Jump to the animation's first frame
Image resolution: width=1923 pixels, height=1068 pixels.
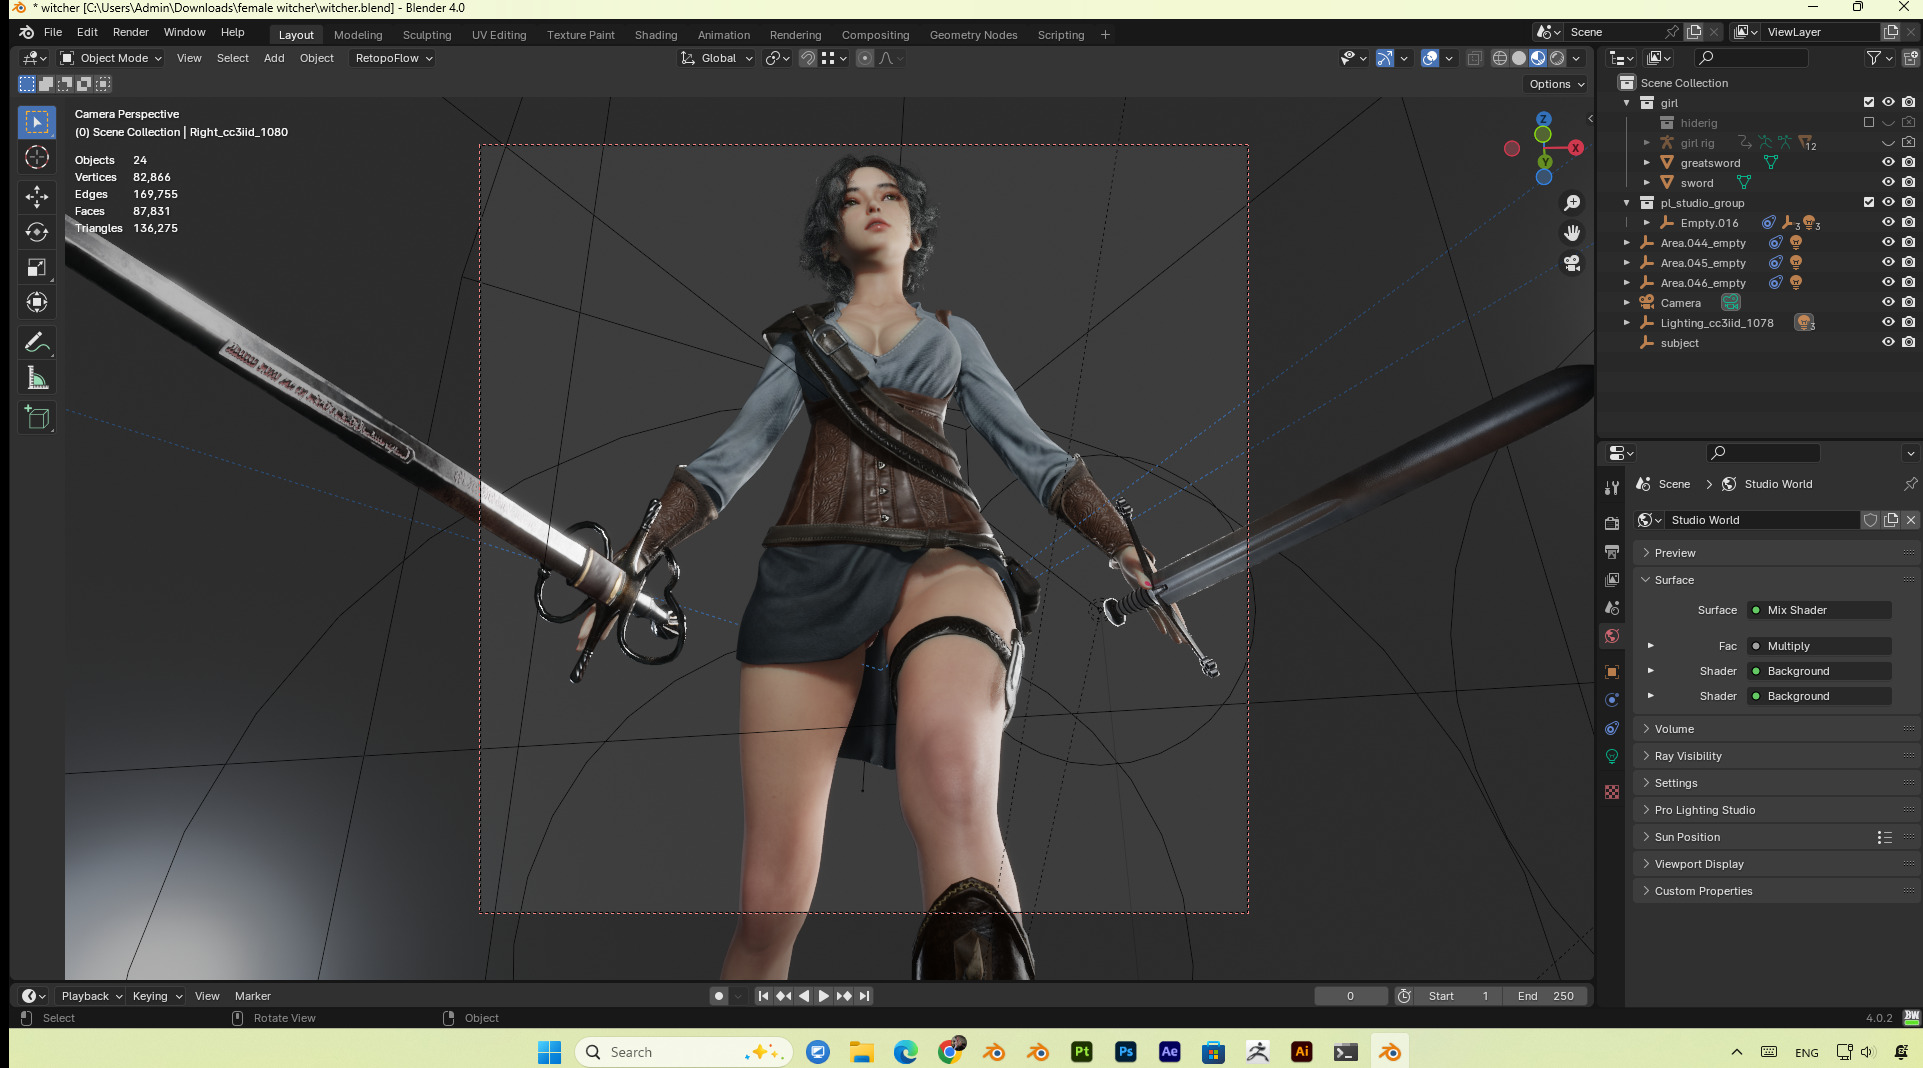(x=763, y=996)
